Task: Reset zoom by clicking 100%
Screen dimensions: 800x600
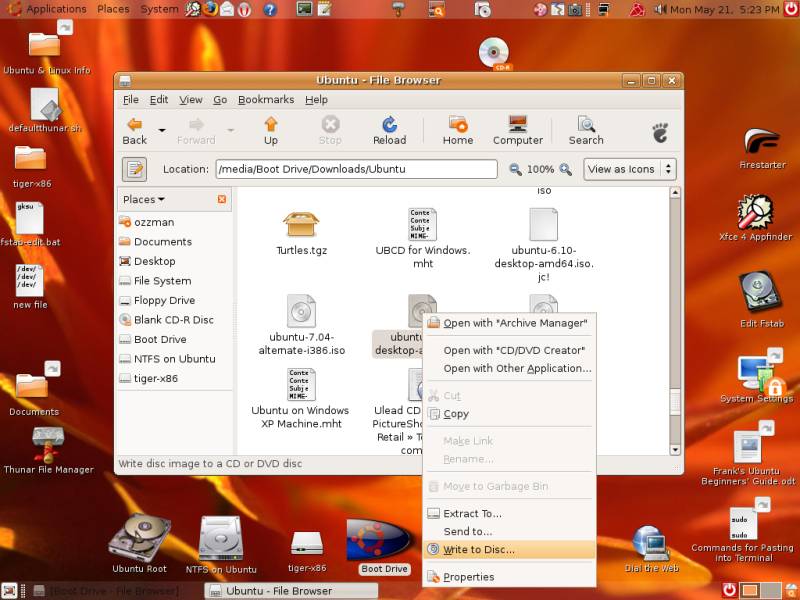Action: click(540, 169)
